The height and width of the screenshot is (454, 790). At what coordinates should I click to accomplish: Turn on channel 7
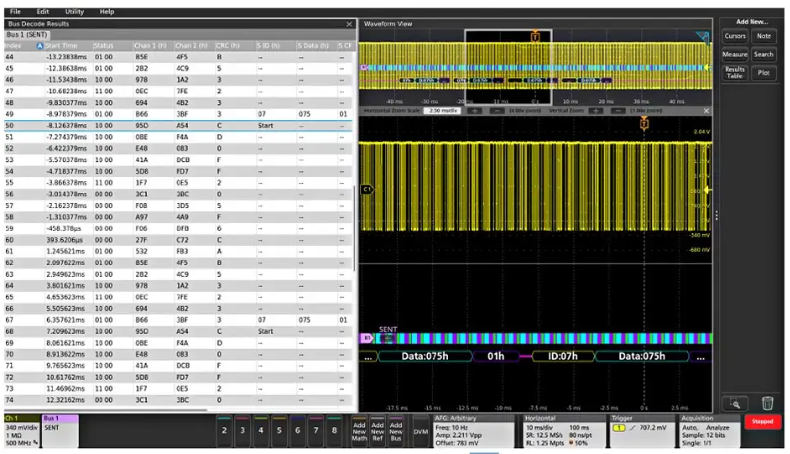pos(316,431)
